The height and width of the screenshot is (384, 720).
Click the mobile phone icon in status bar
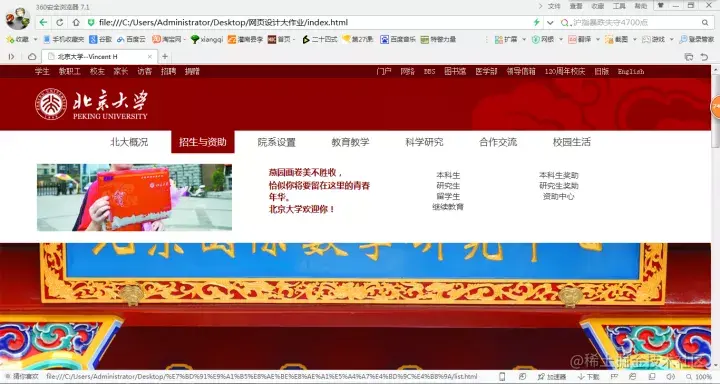pyautogui.click(x=502, y=377)
